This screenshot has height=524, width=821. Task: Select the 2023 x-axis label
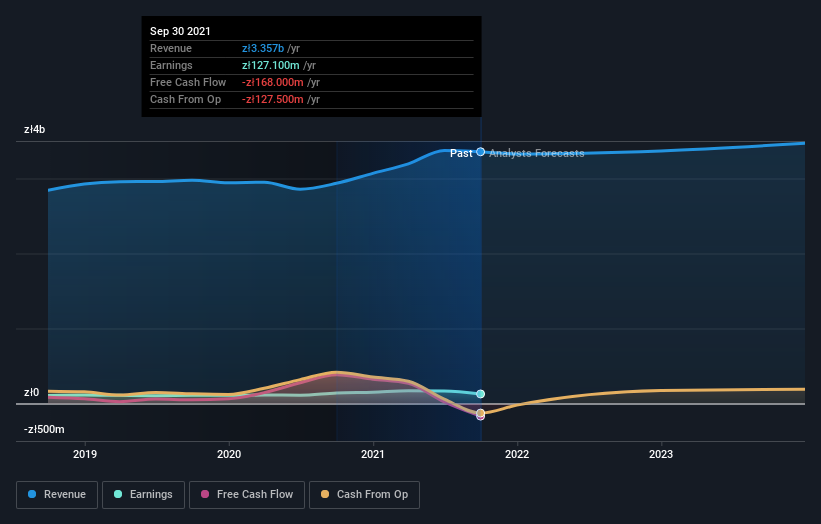pos(661,454)
